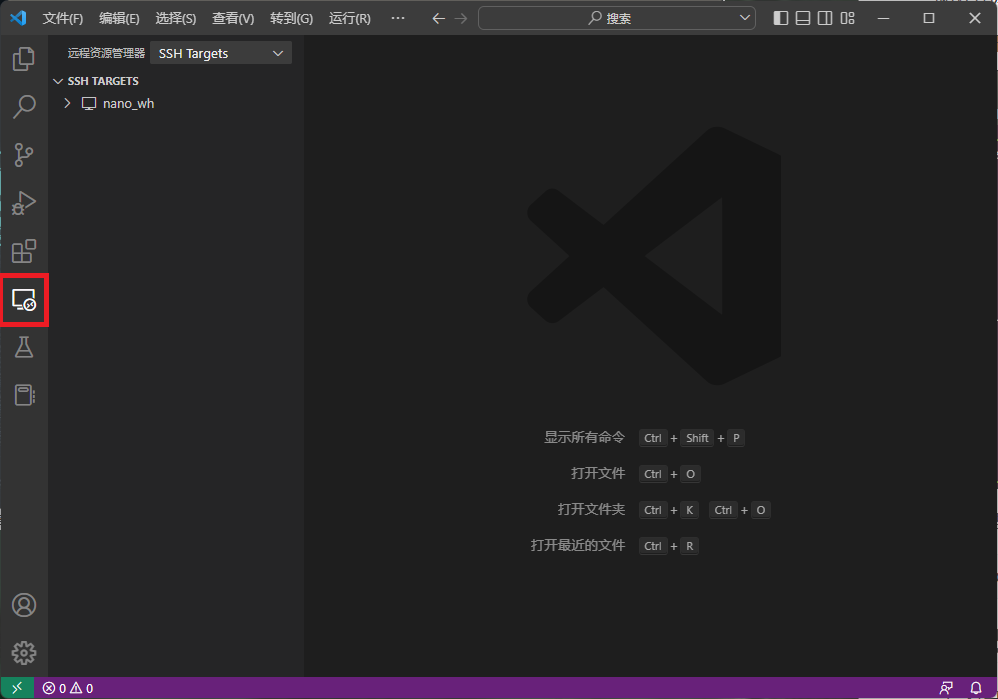
Task: Click the green remote window indicator
Action: [x=17, y=688]
